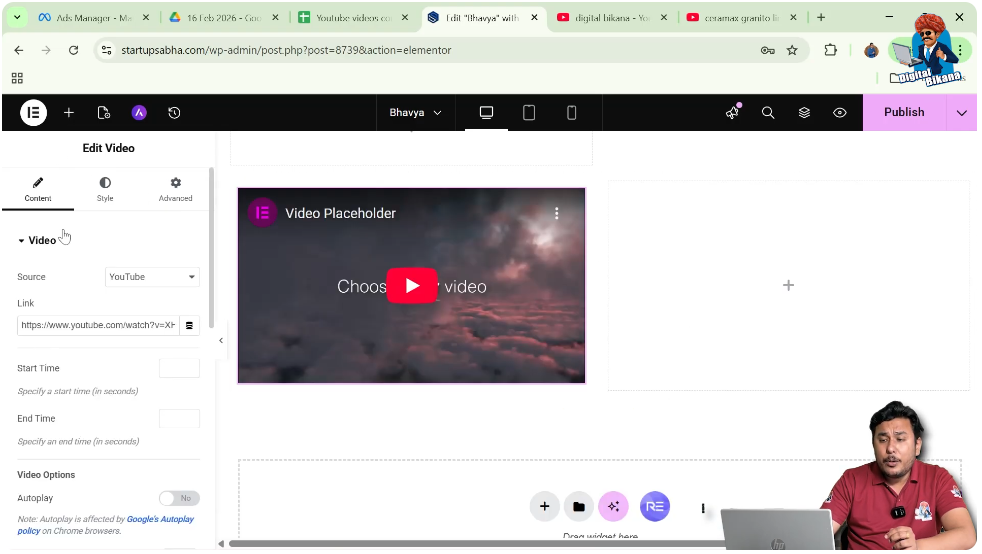The height and width of the screenshot is (554, 982).
Task: Open Bhavya document dropdown
Action: click(x=415, y=113)
